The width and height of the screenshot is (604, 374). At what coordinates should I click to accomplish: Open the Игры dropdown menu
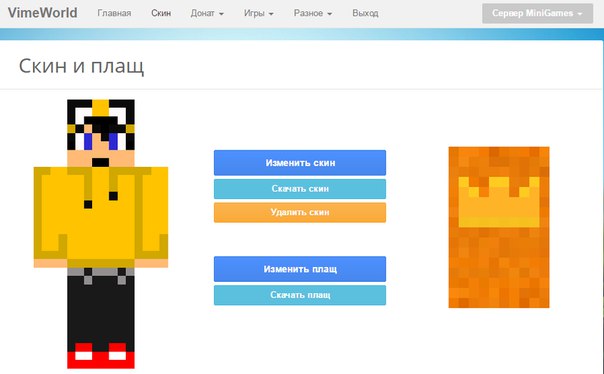258,13
